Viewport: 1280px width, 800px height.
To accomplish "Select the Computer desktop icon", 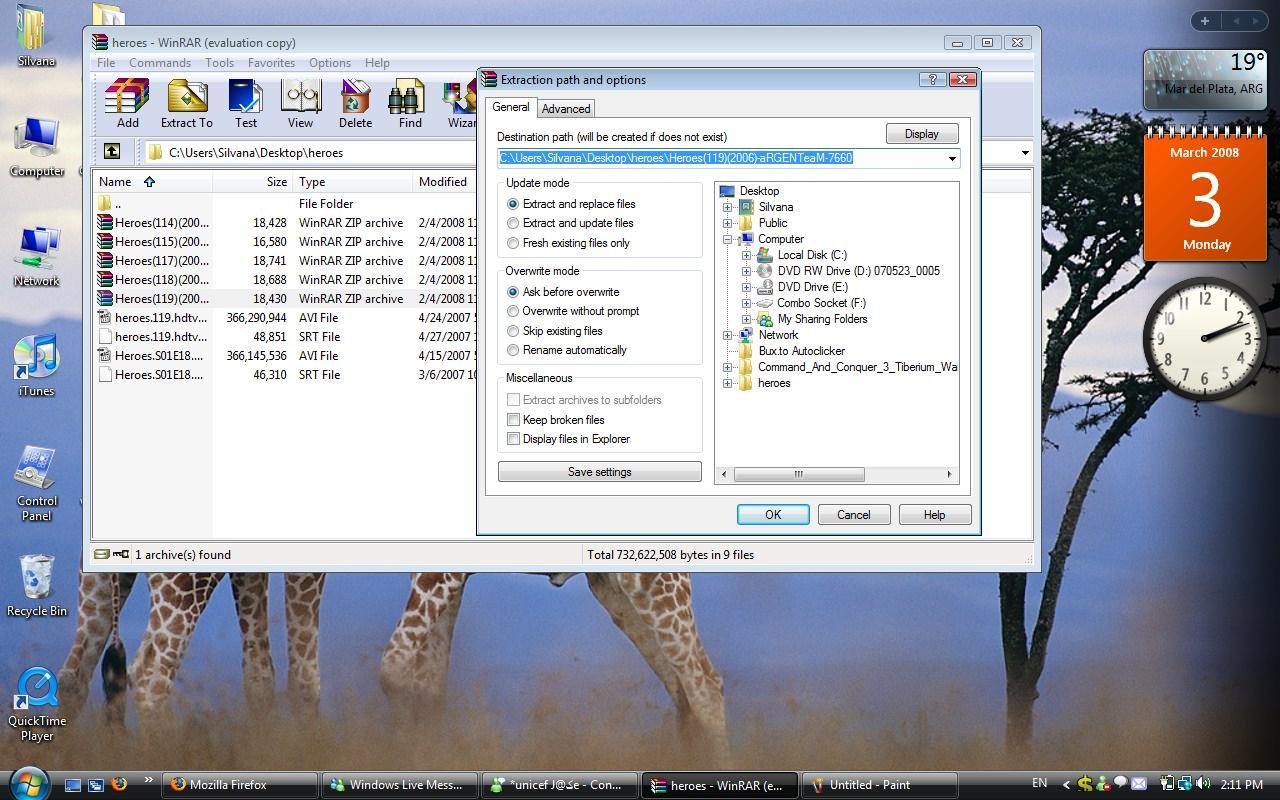I will point(37,147).
